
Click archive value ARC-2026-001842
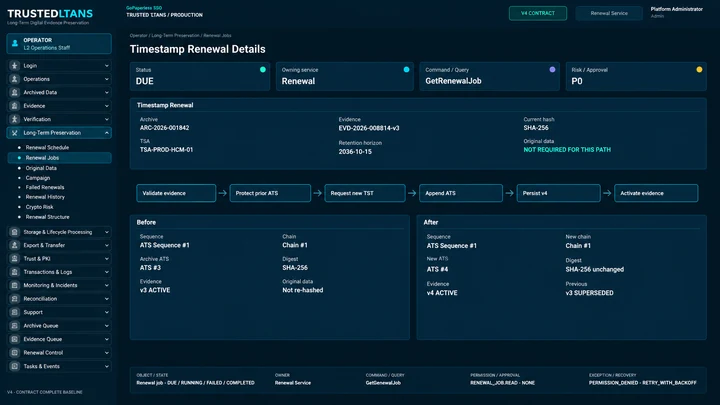[164, 128]
